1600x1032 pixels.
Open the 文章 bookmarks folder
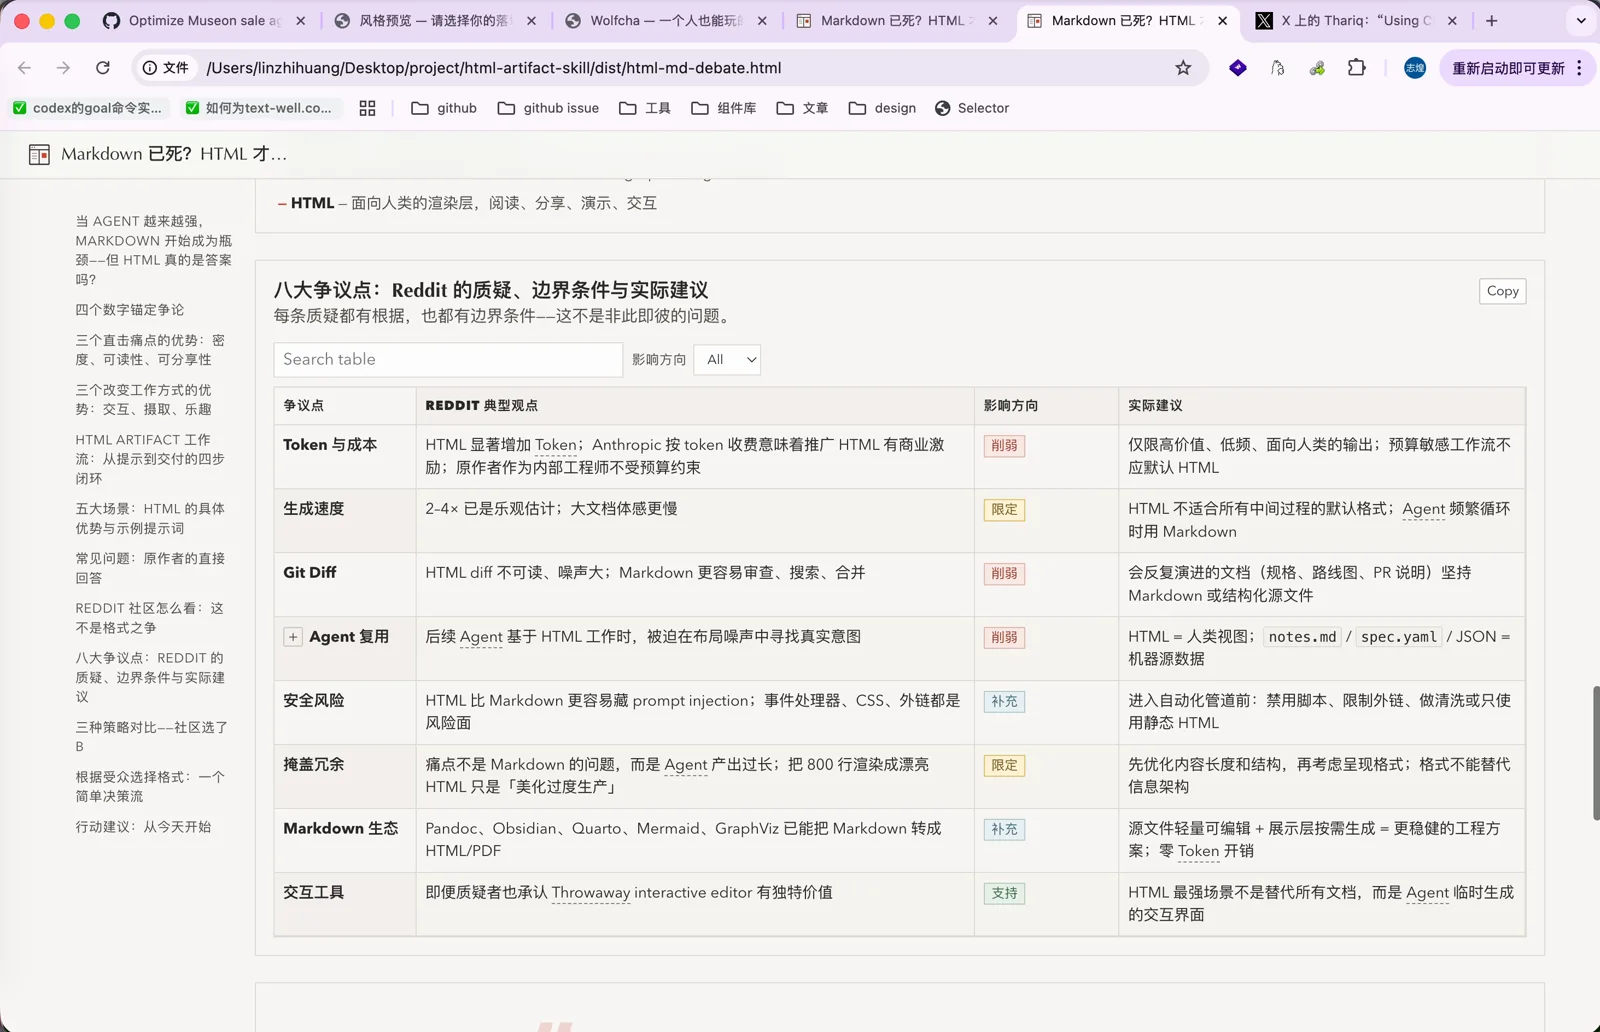coord(802,108)
